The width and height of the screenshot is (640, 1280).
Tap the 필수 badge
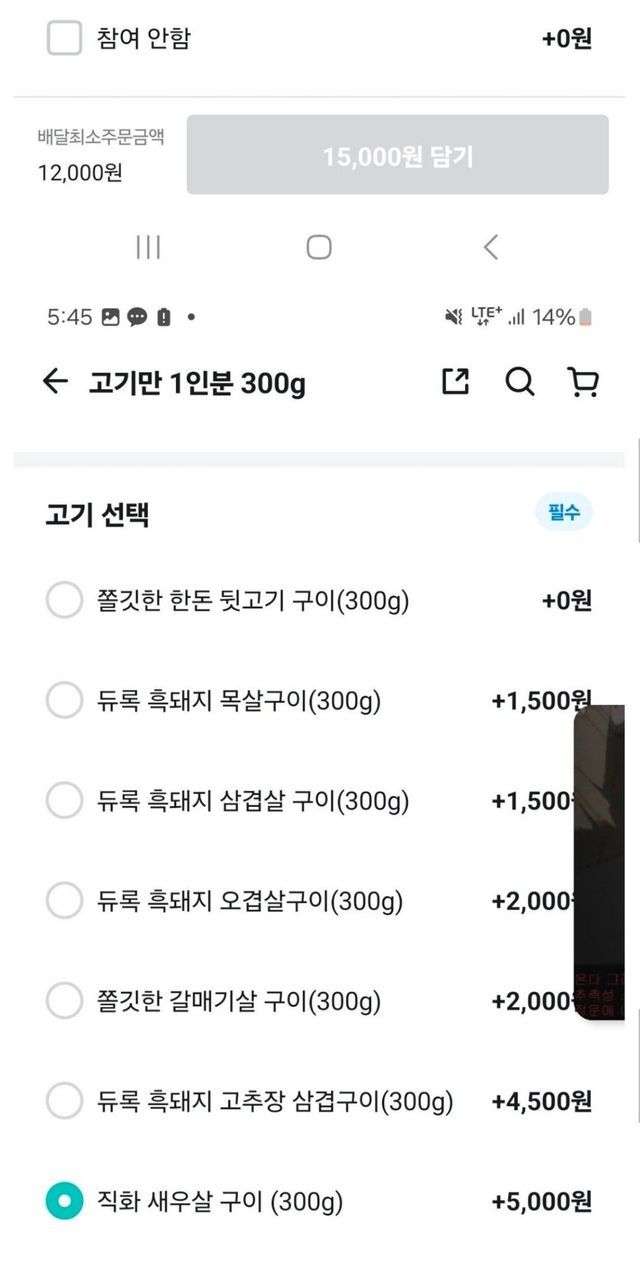coord(563,513)
